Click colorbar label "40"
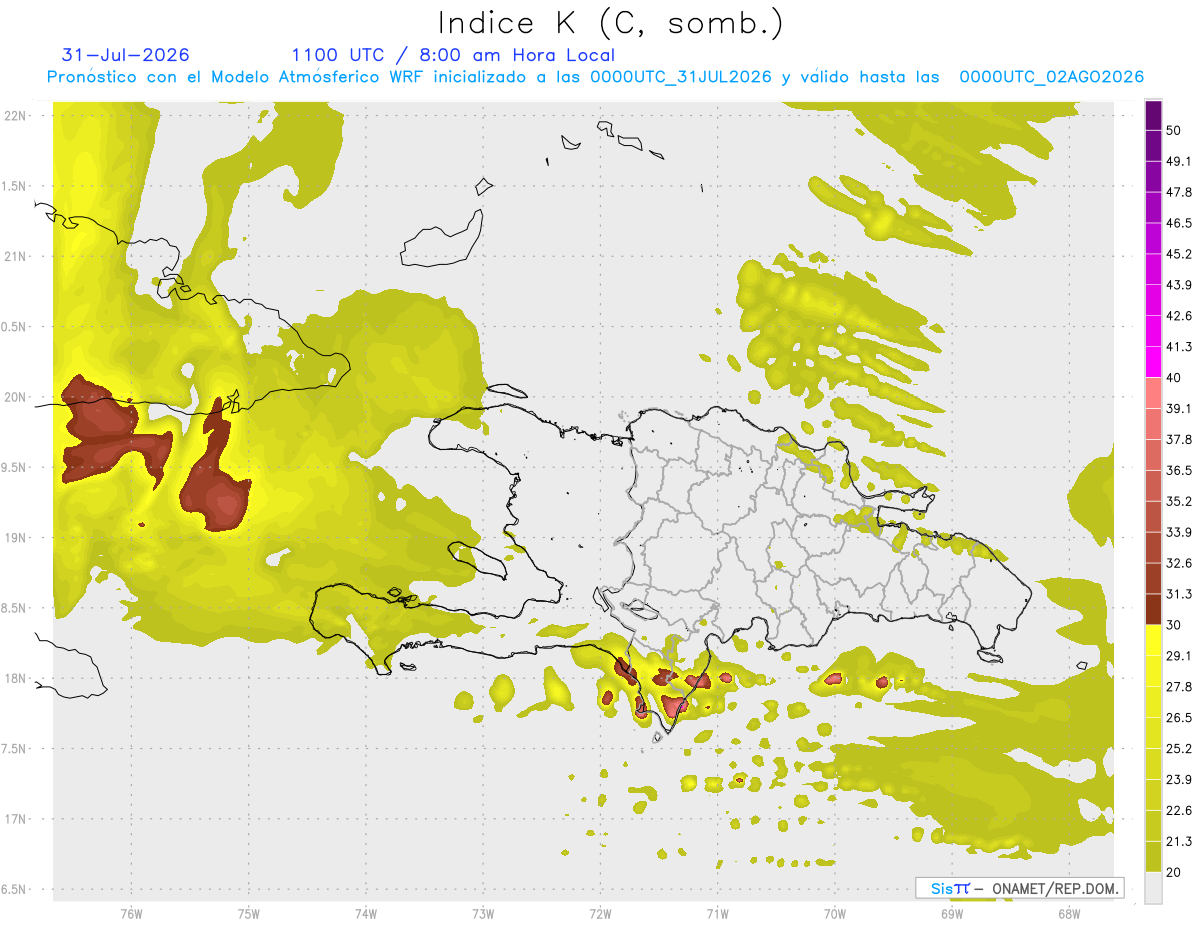1200x927 pixels. 1174,378
